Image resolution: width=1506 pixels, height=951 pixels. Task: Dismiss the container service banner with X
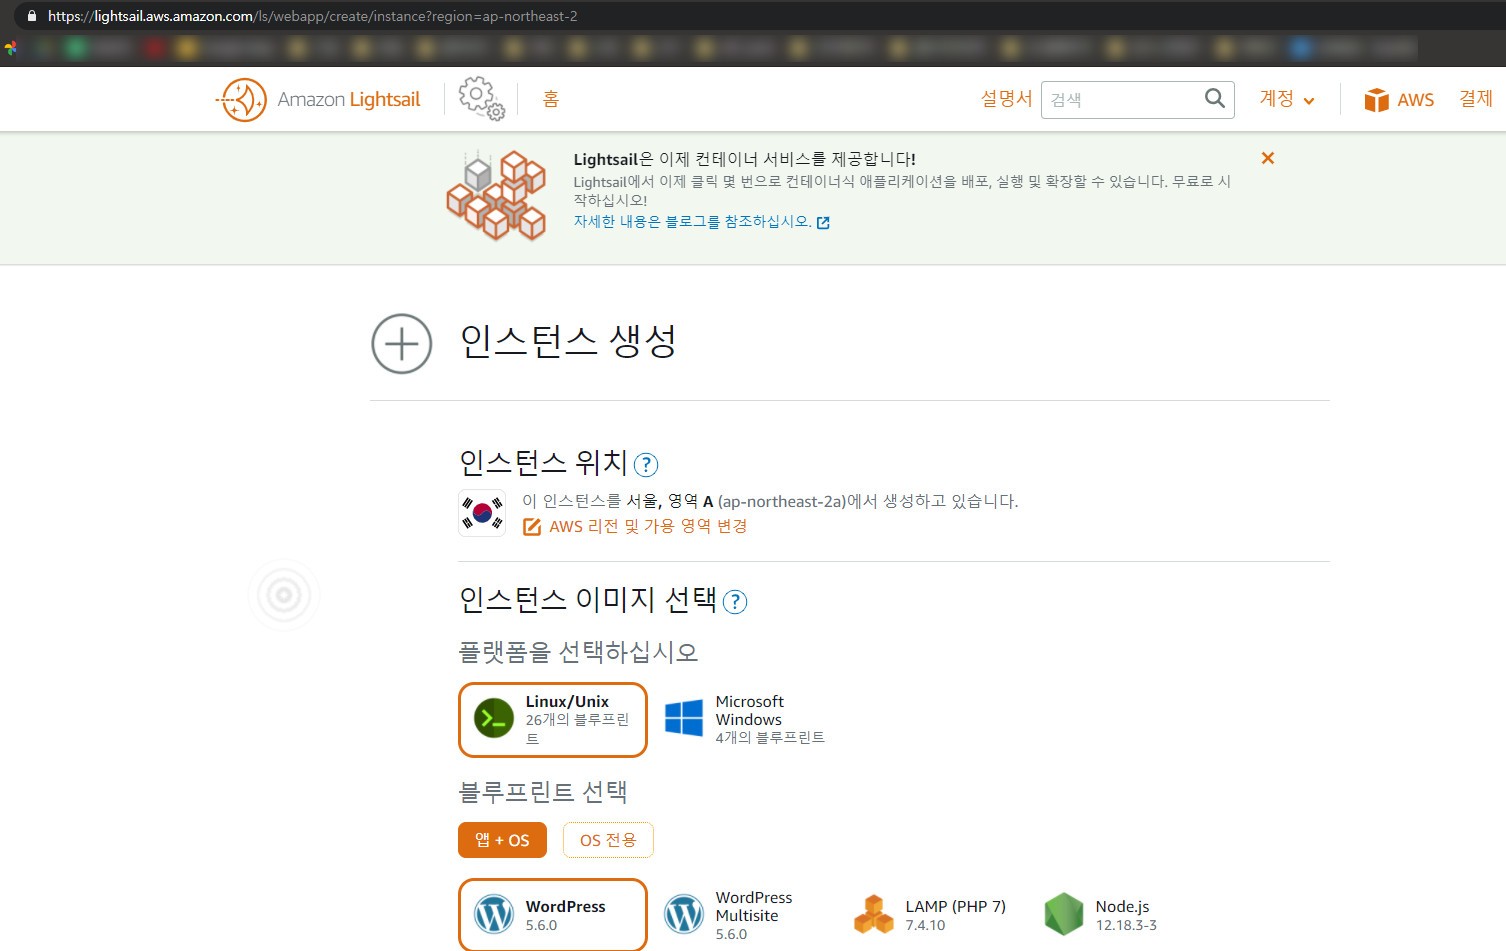point(1268,158)
